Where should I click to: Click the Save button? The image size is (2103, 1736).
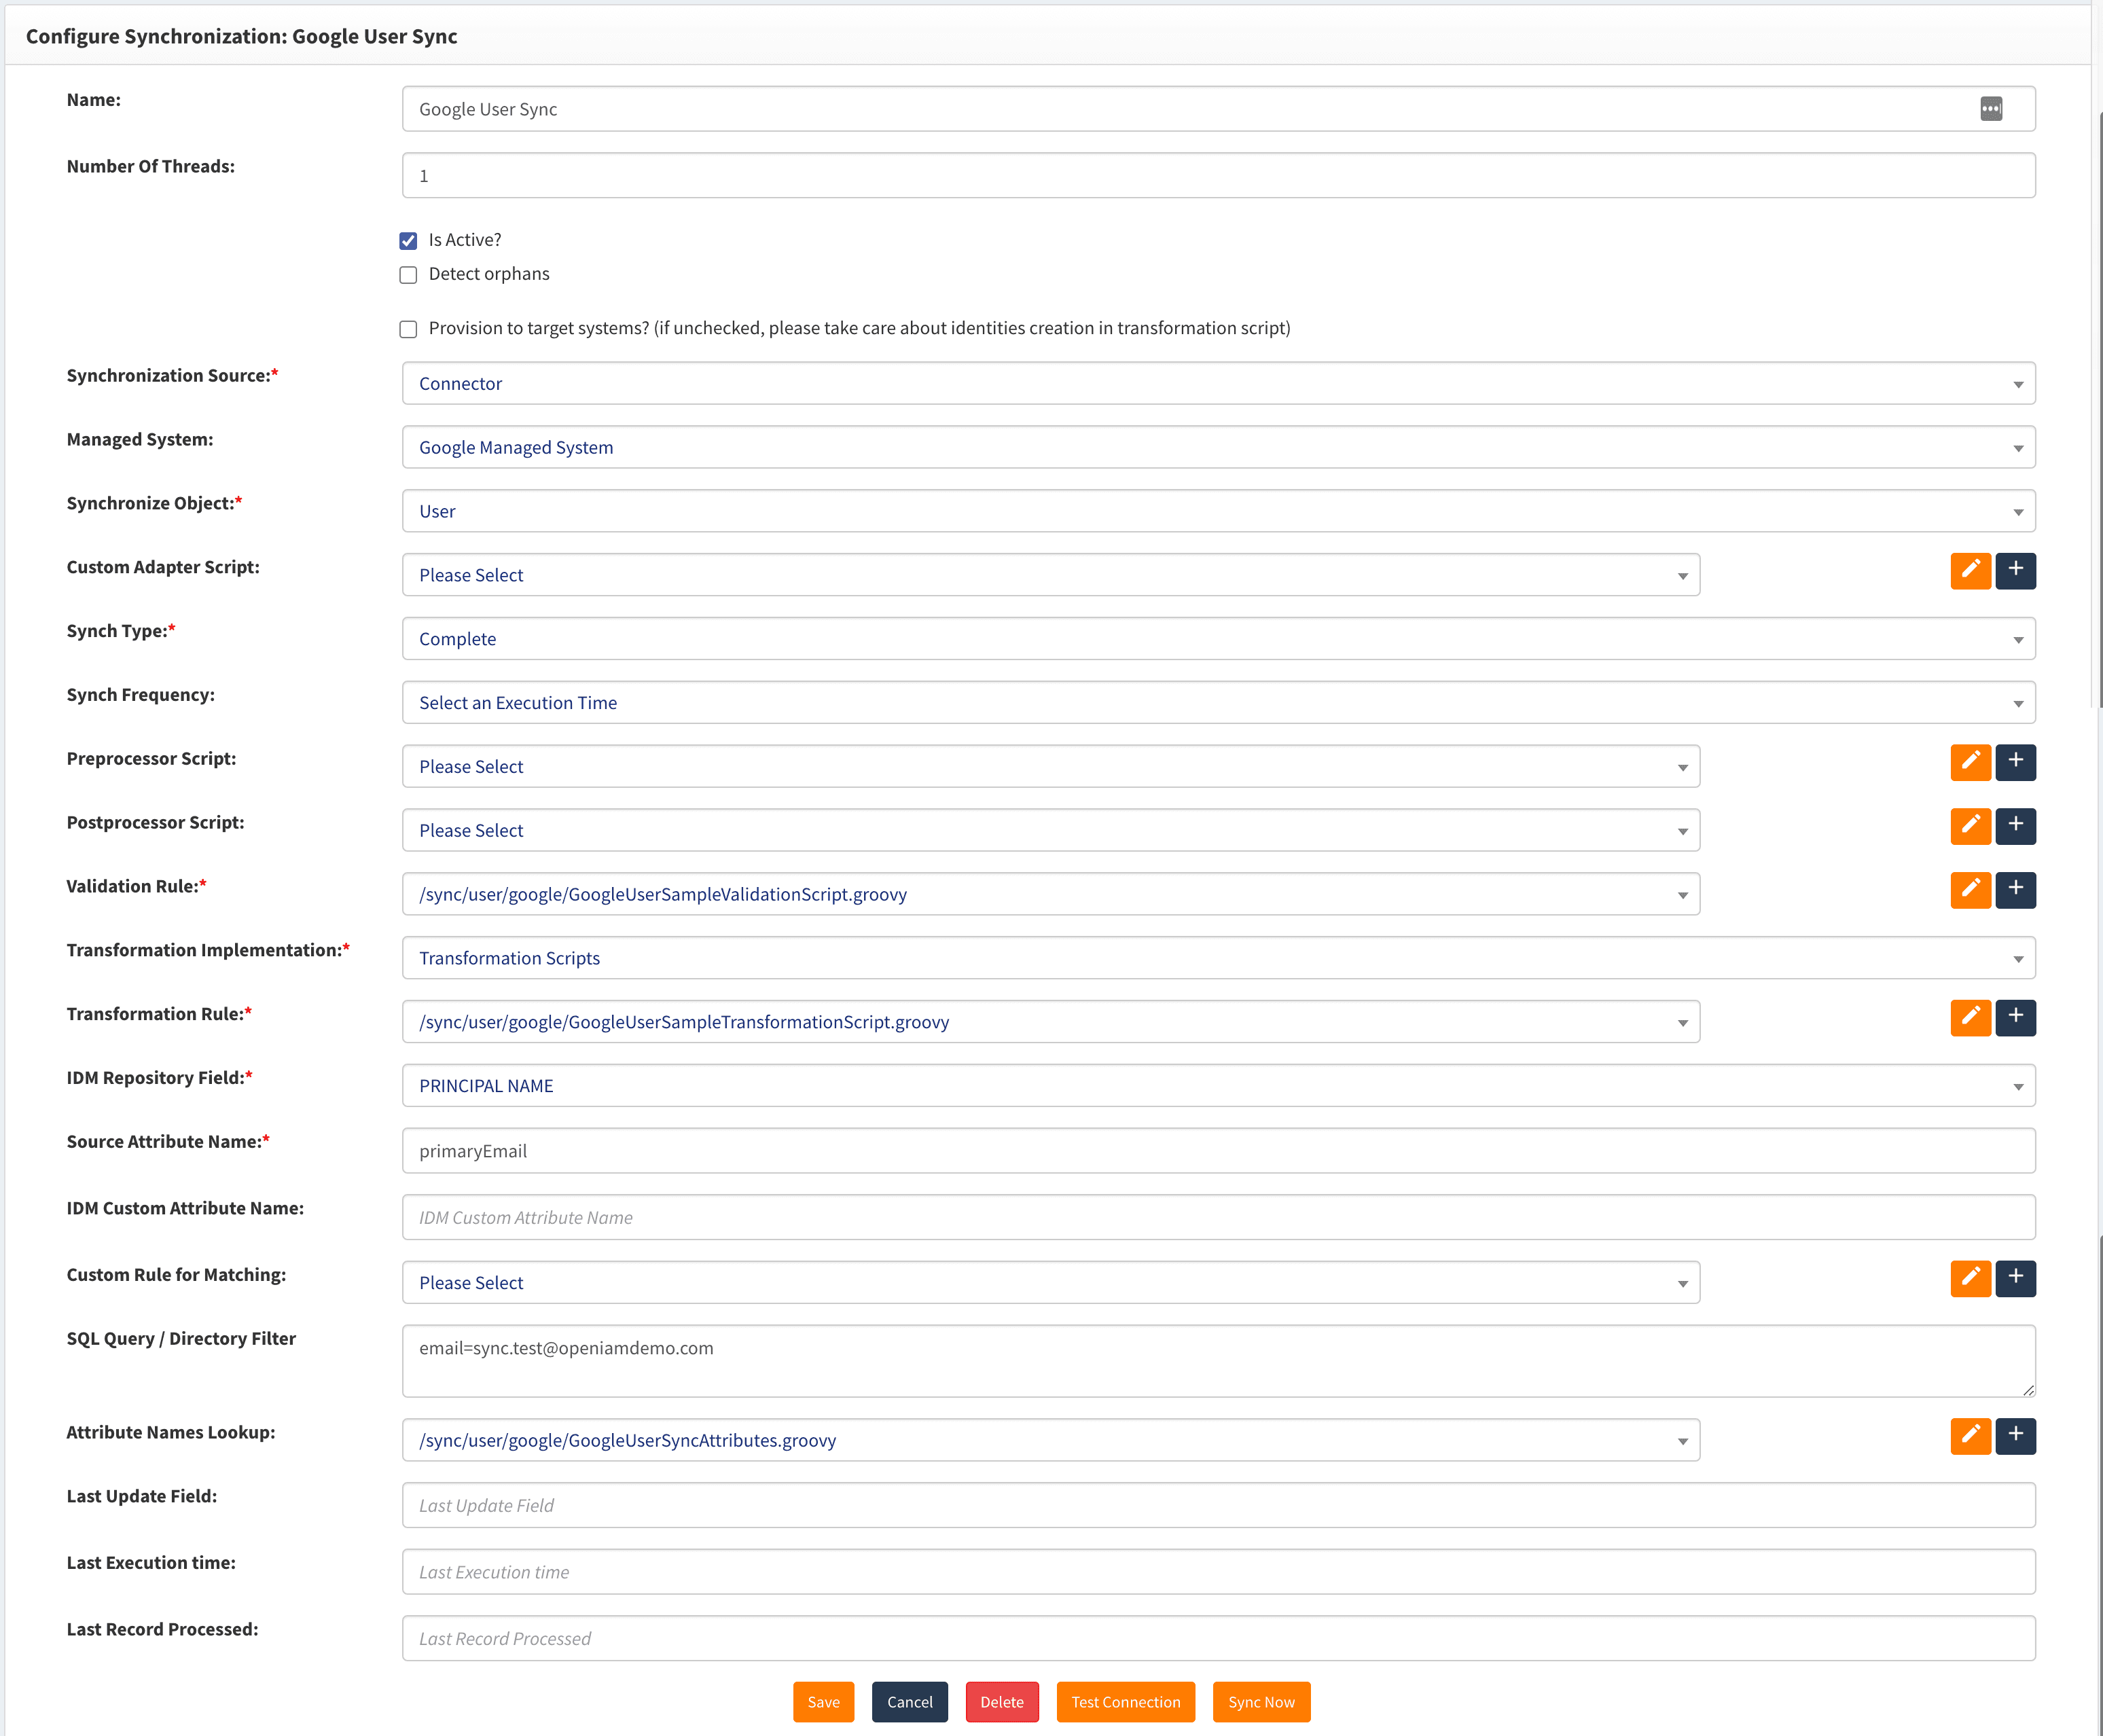(823, 1702)
